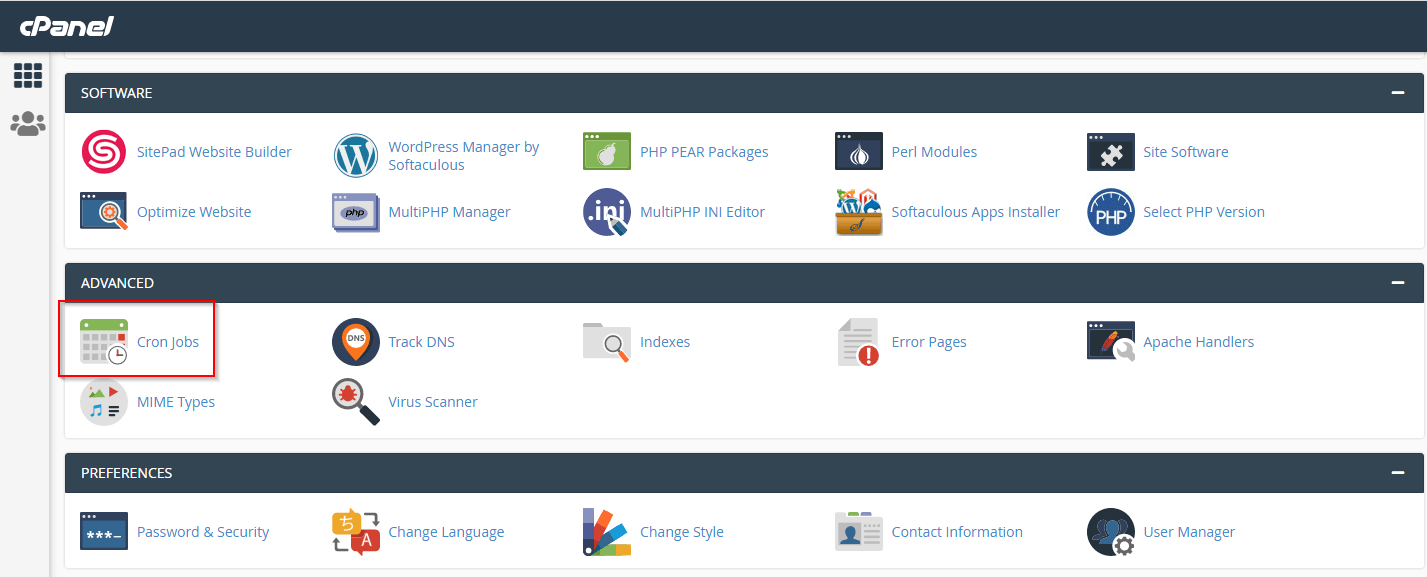Click the SitePad Website Builder icon

104,152
